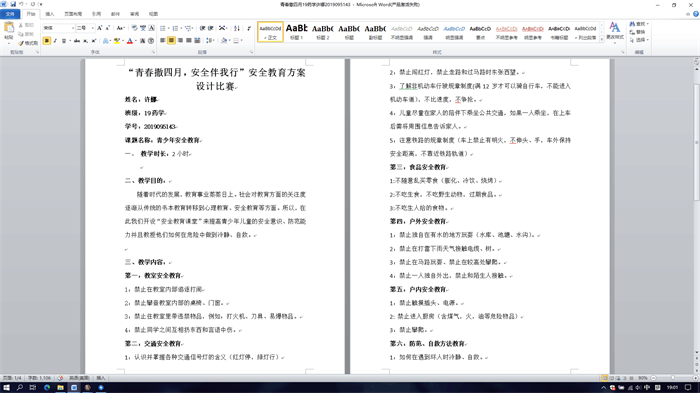Click the Find binoculars button
This screenshot has height=393, width=700.
coord(638,24)
